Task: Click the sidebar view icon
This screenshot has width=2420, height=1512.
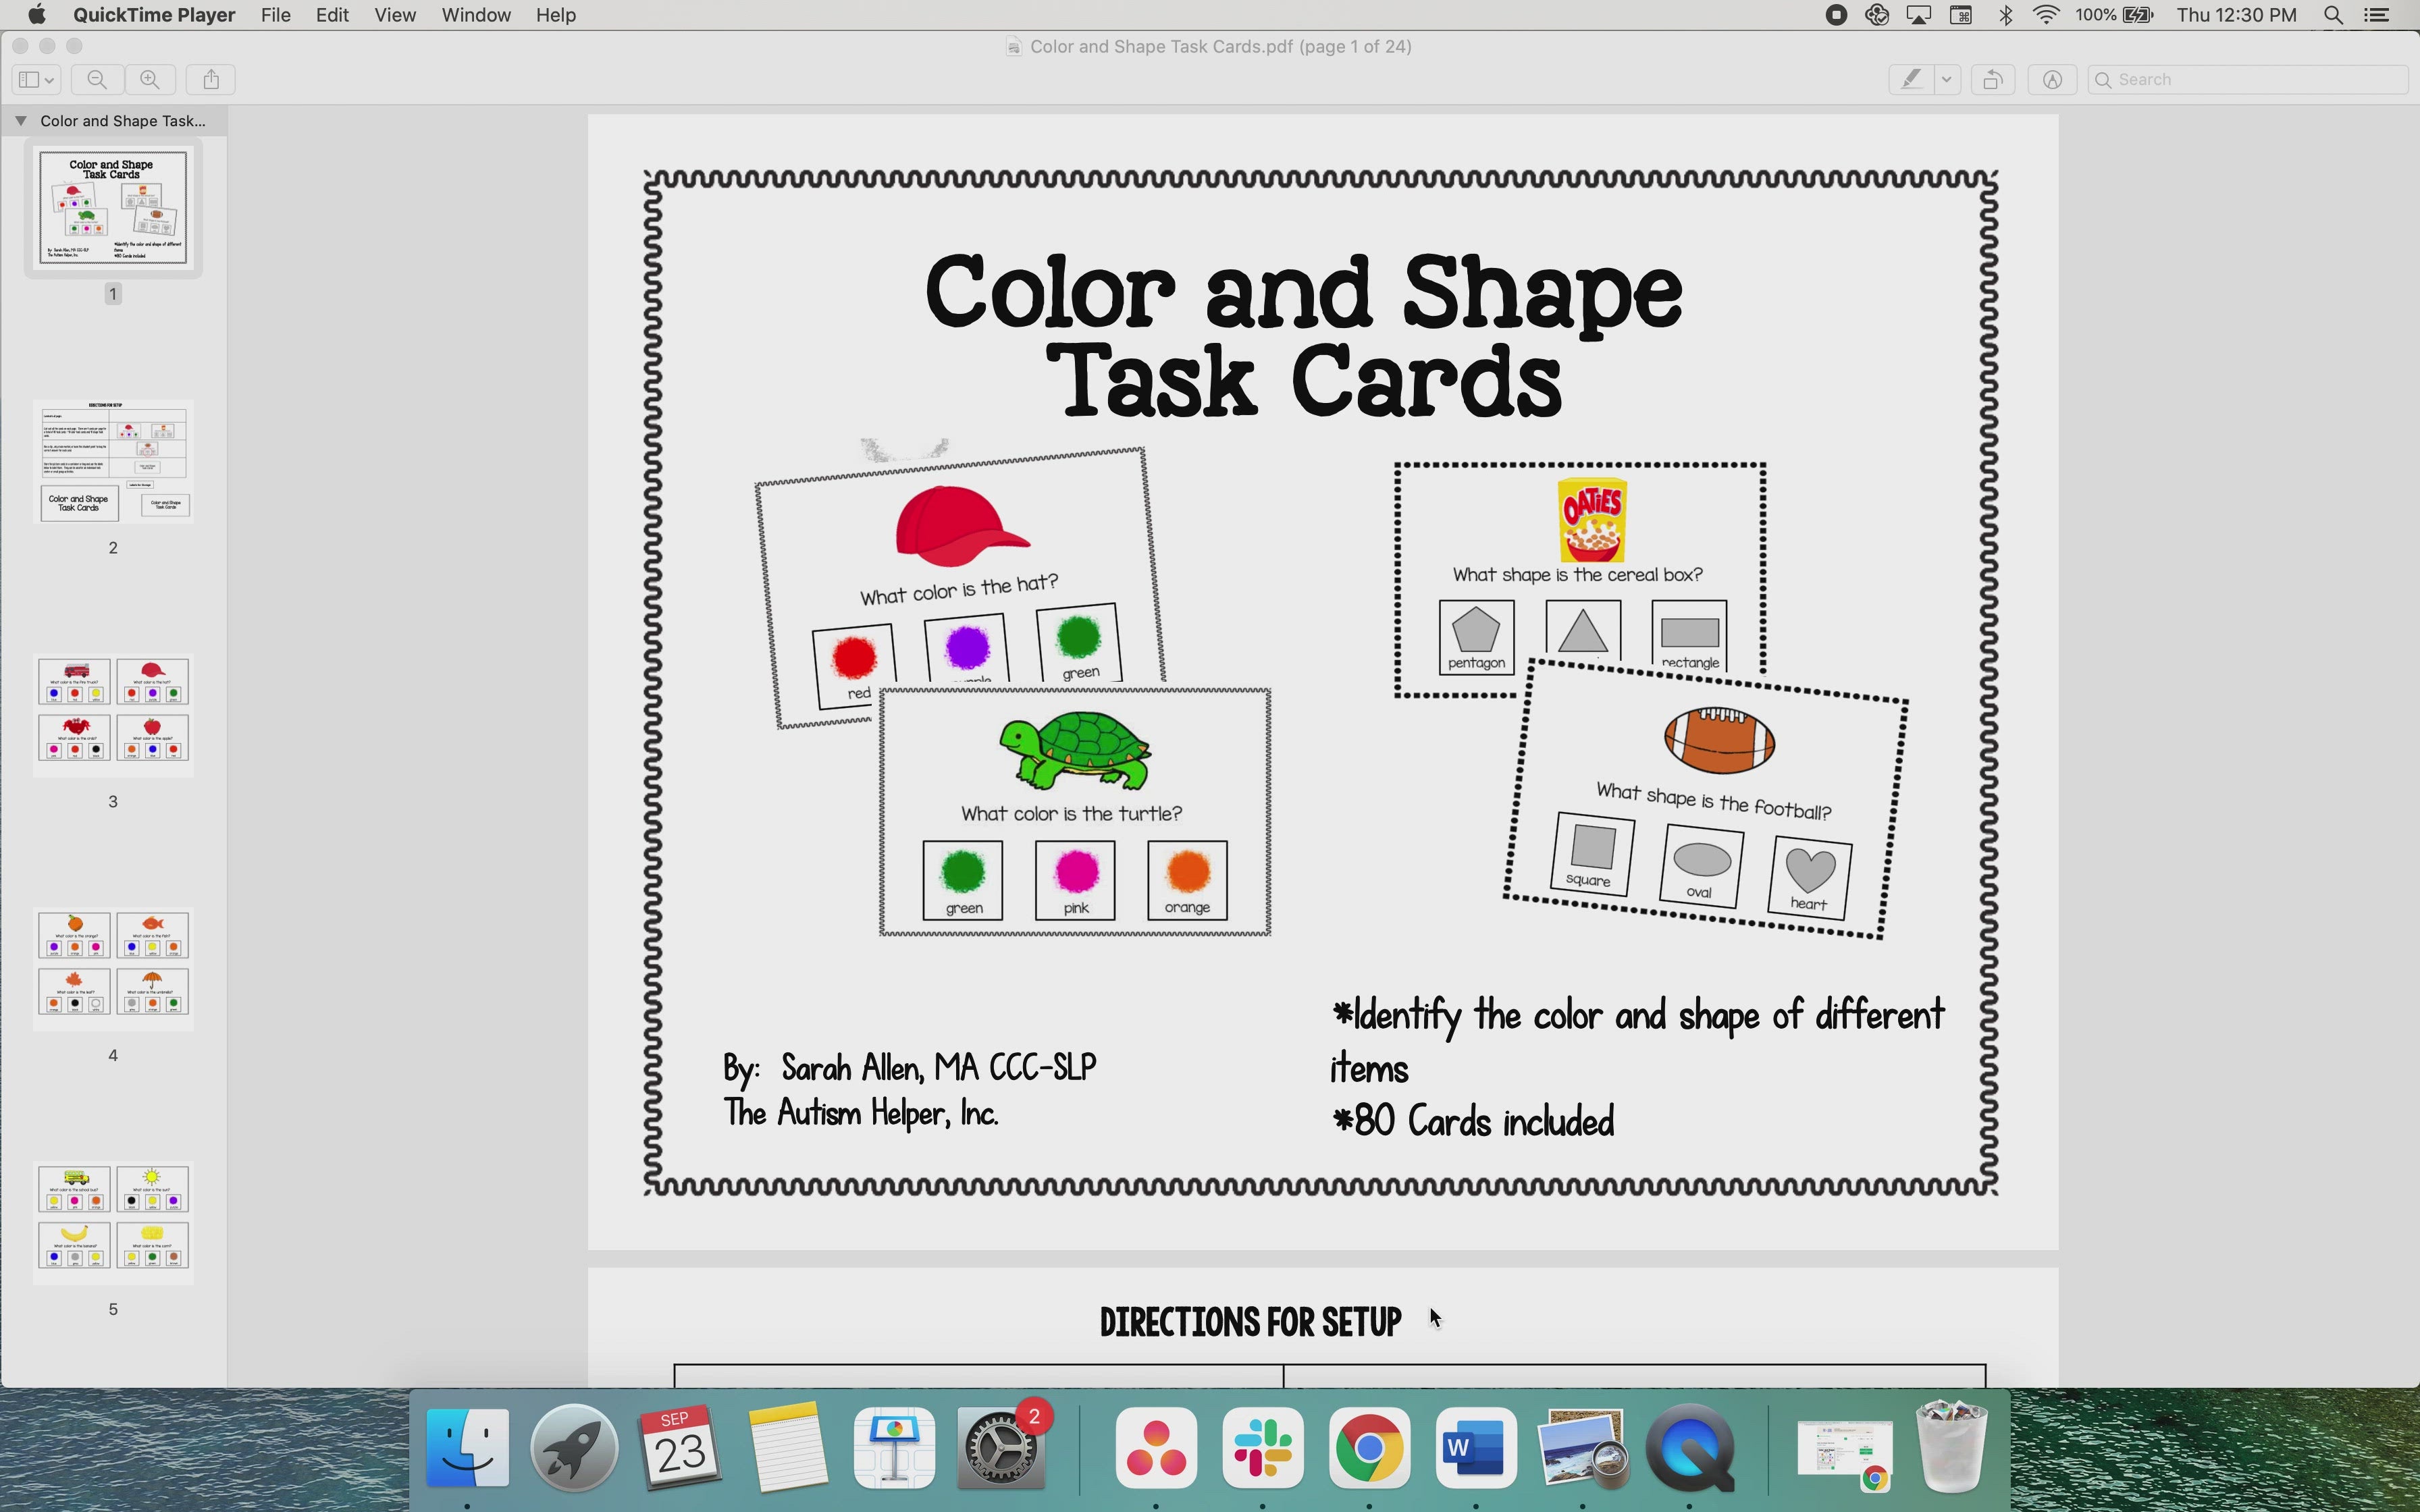Action: [x=28, y=79]
